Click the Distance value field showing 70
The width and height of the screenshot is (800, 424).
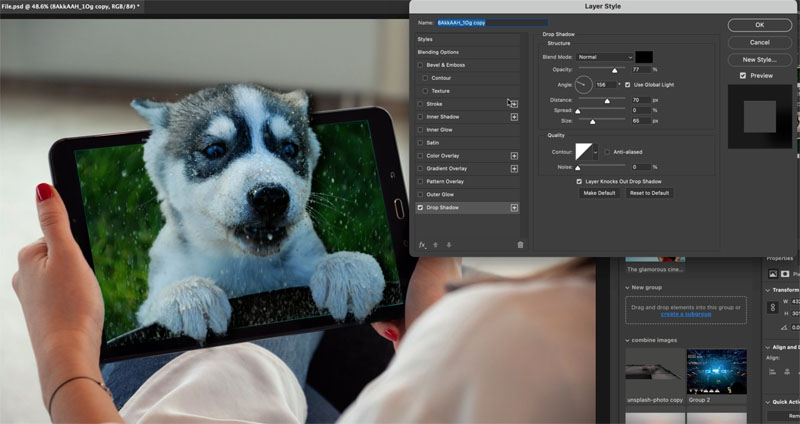click(x=641, y=100)
